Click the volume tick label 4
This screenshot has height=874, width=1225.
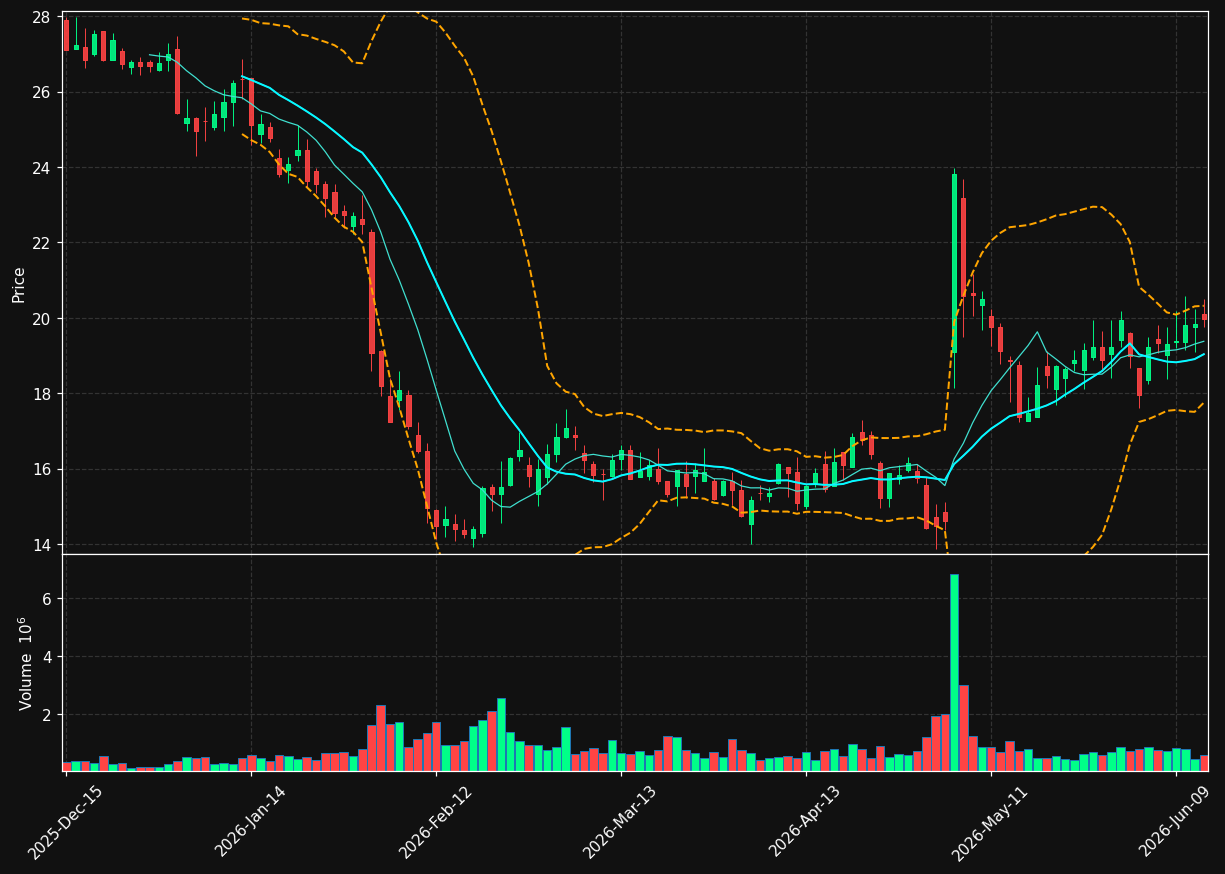pyautogui.click(x=47, y=657)
